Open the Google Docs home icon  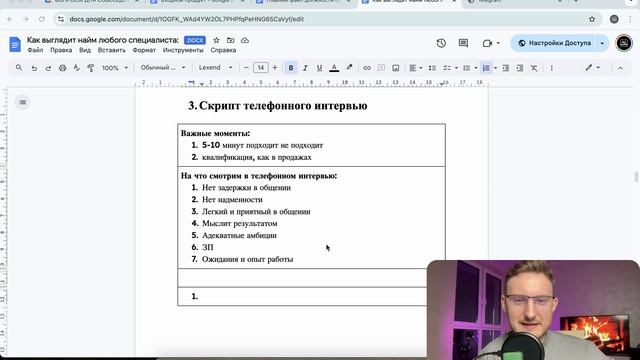pyautogui.click(x=15, y=44)
